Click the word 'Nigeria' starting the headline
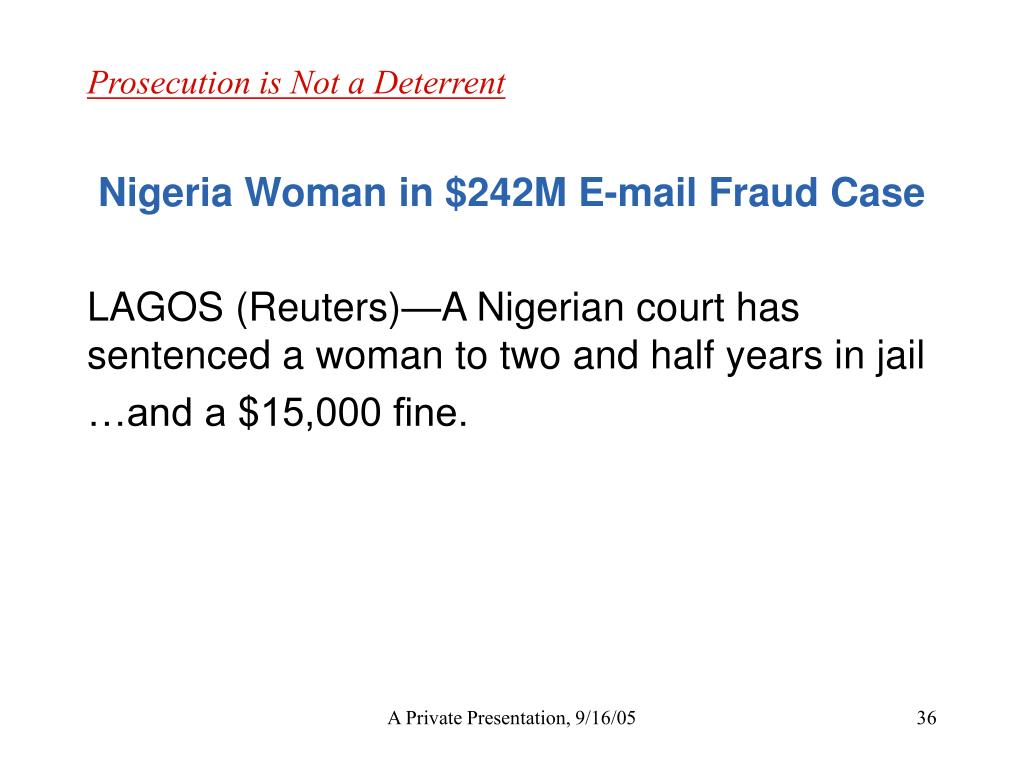 pos(165,193)
